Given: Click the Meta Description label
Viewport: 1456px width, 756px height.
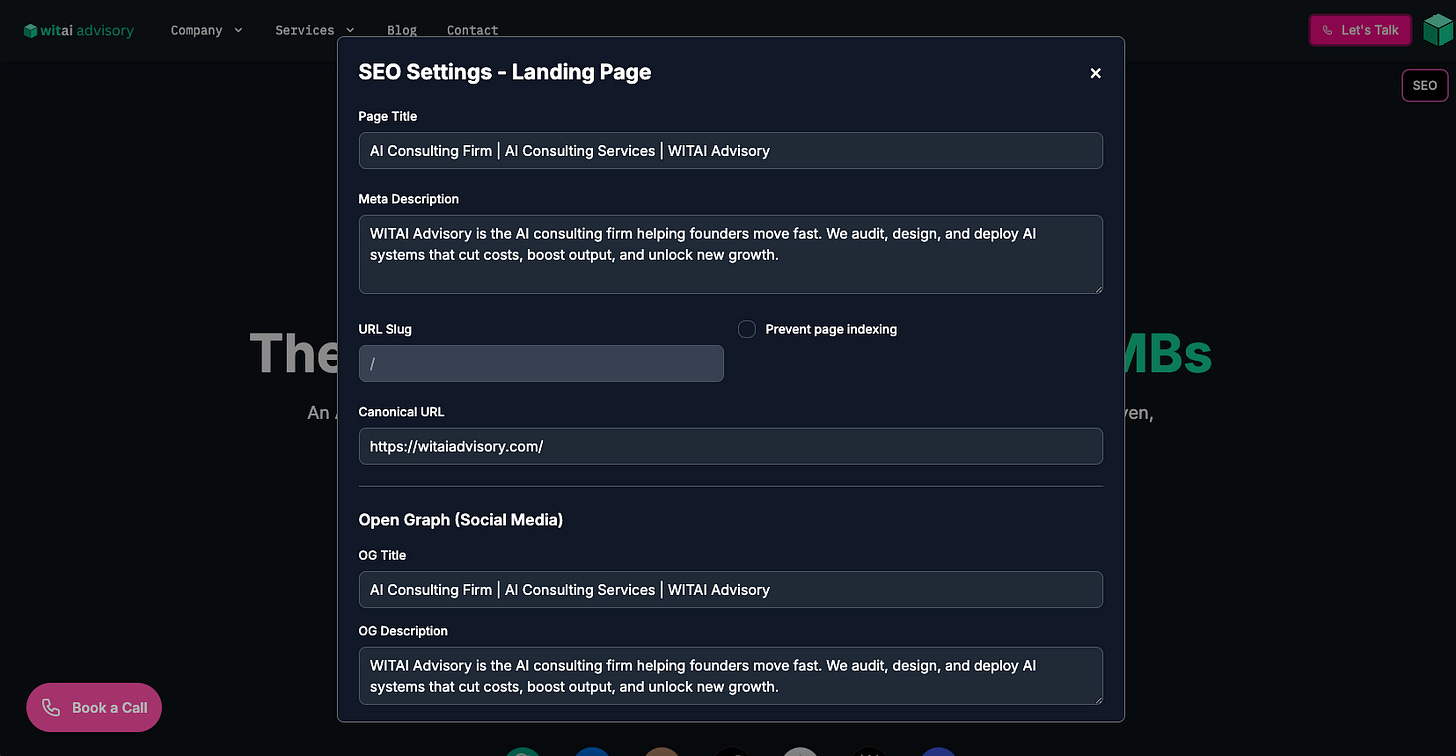Looking at the screenshot, I should click(x=409, y=199).
